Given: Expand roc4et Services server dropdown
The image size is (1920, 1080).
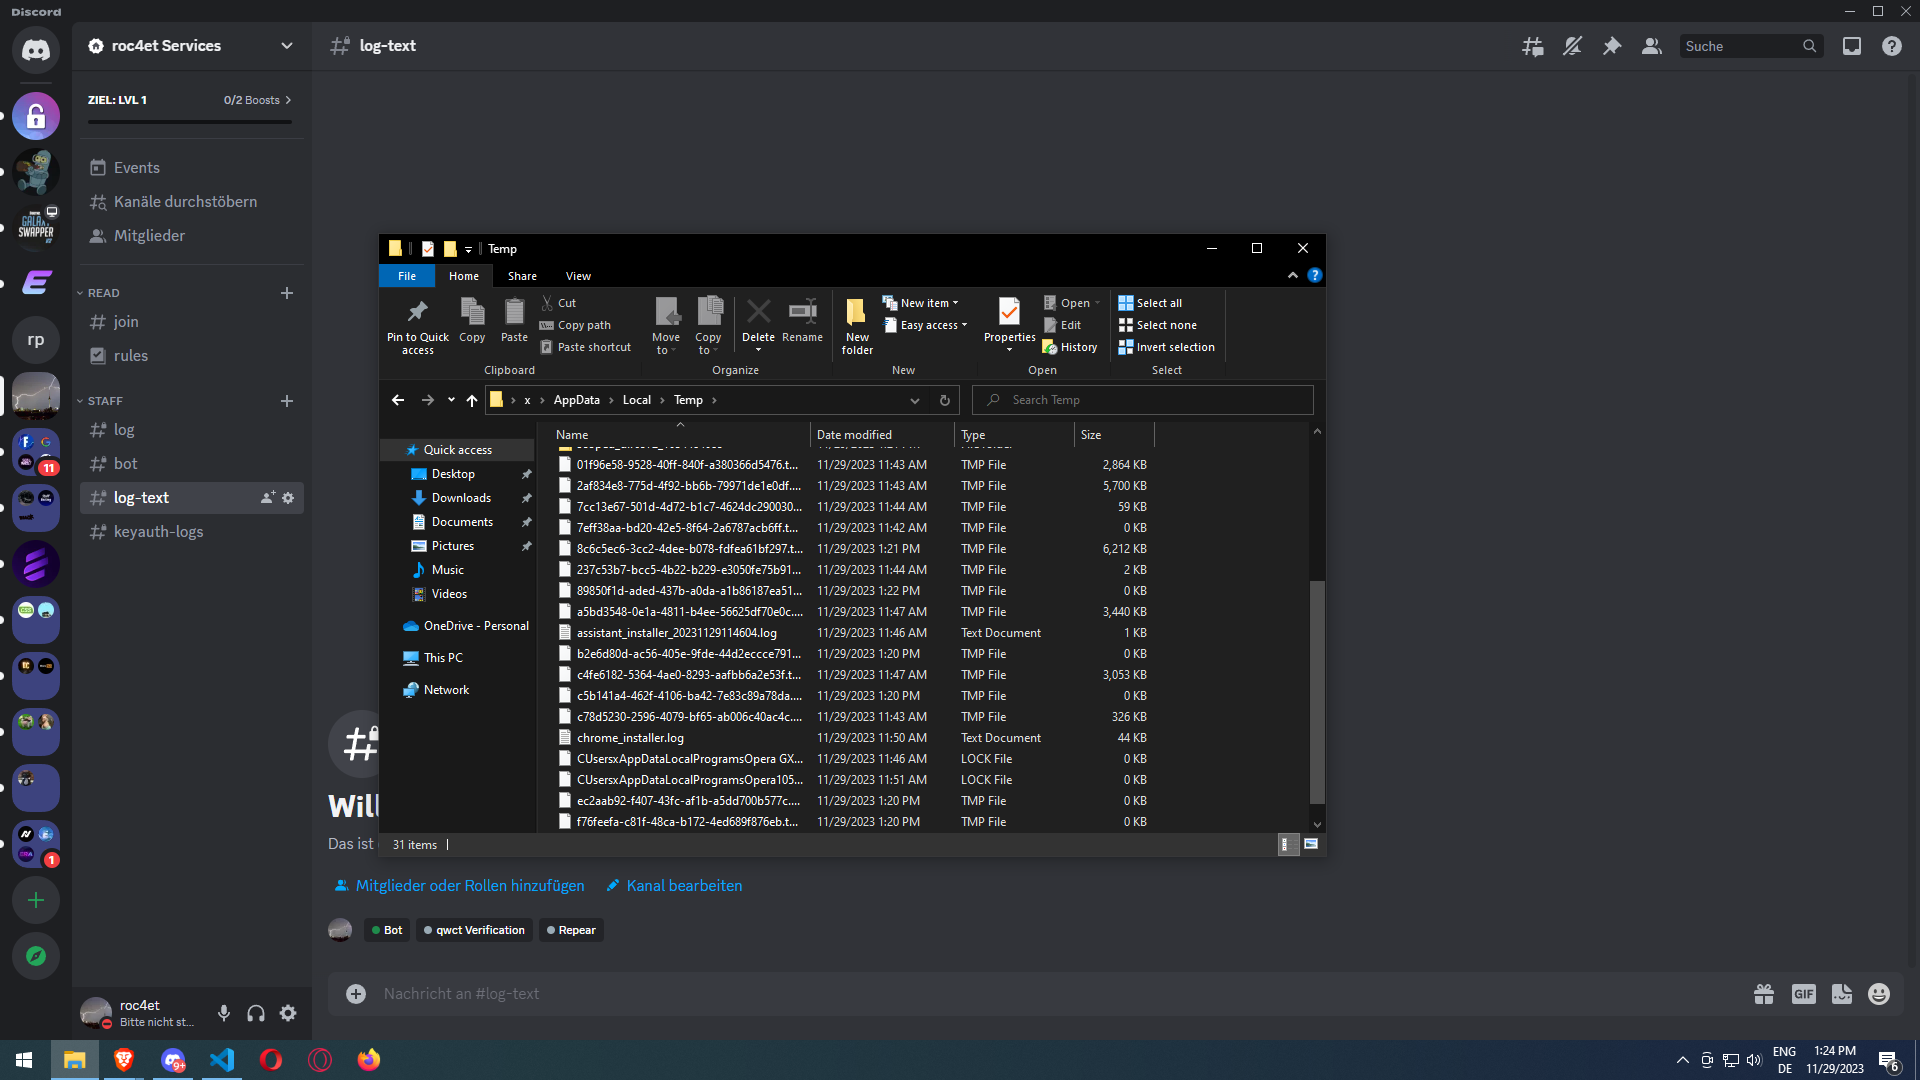Looking at the screenshot, I should pos(287,46).
